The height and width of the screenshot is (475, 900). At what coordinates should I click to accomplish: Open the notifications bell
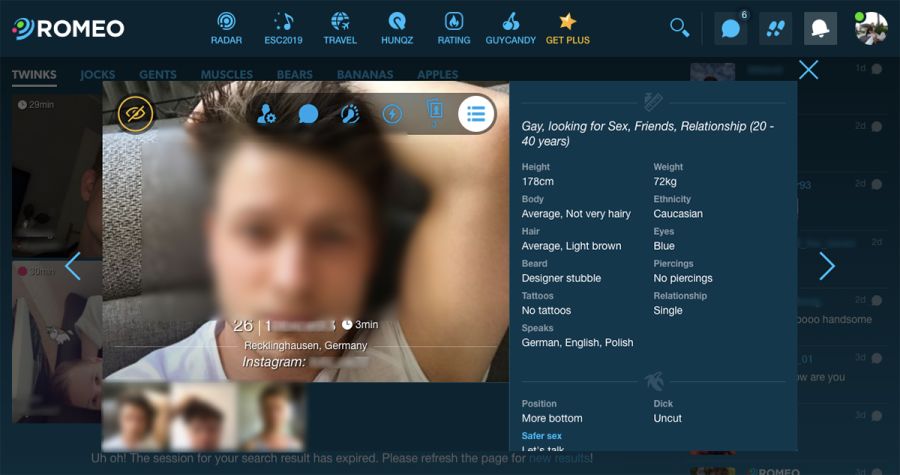[x=820, y=28]
